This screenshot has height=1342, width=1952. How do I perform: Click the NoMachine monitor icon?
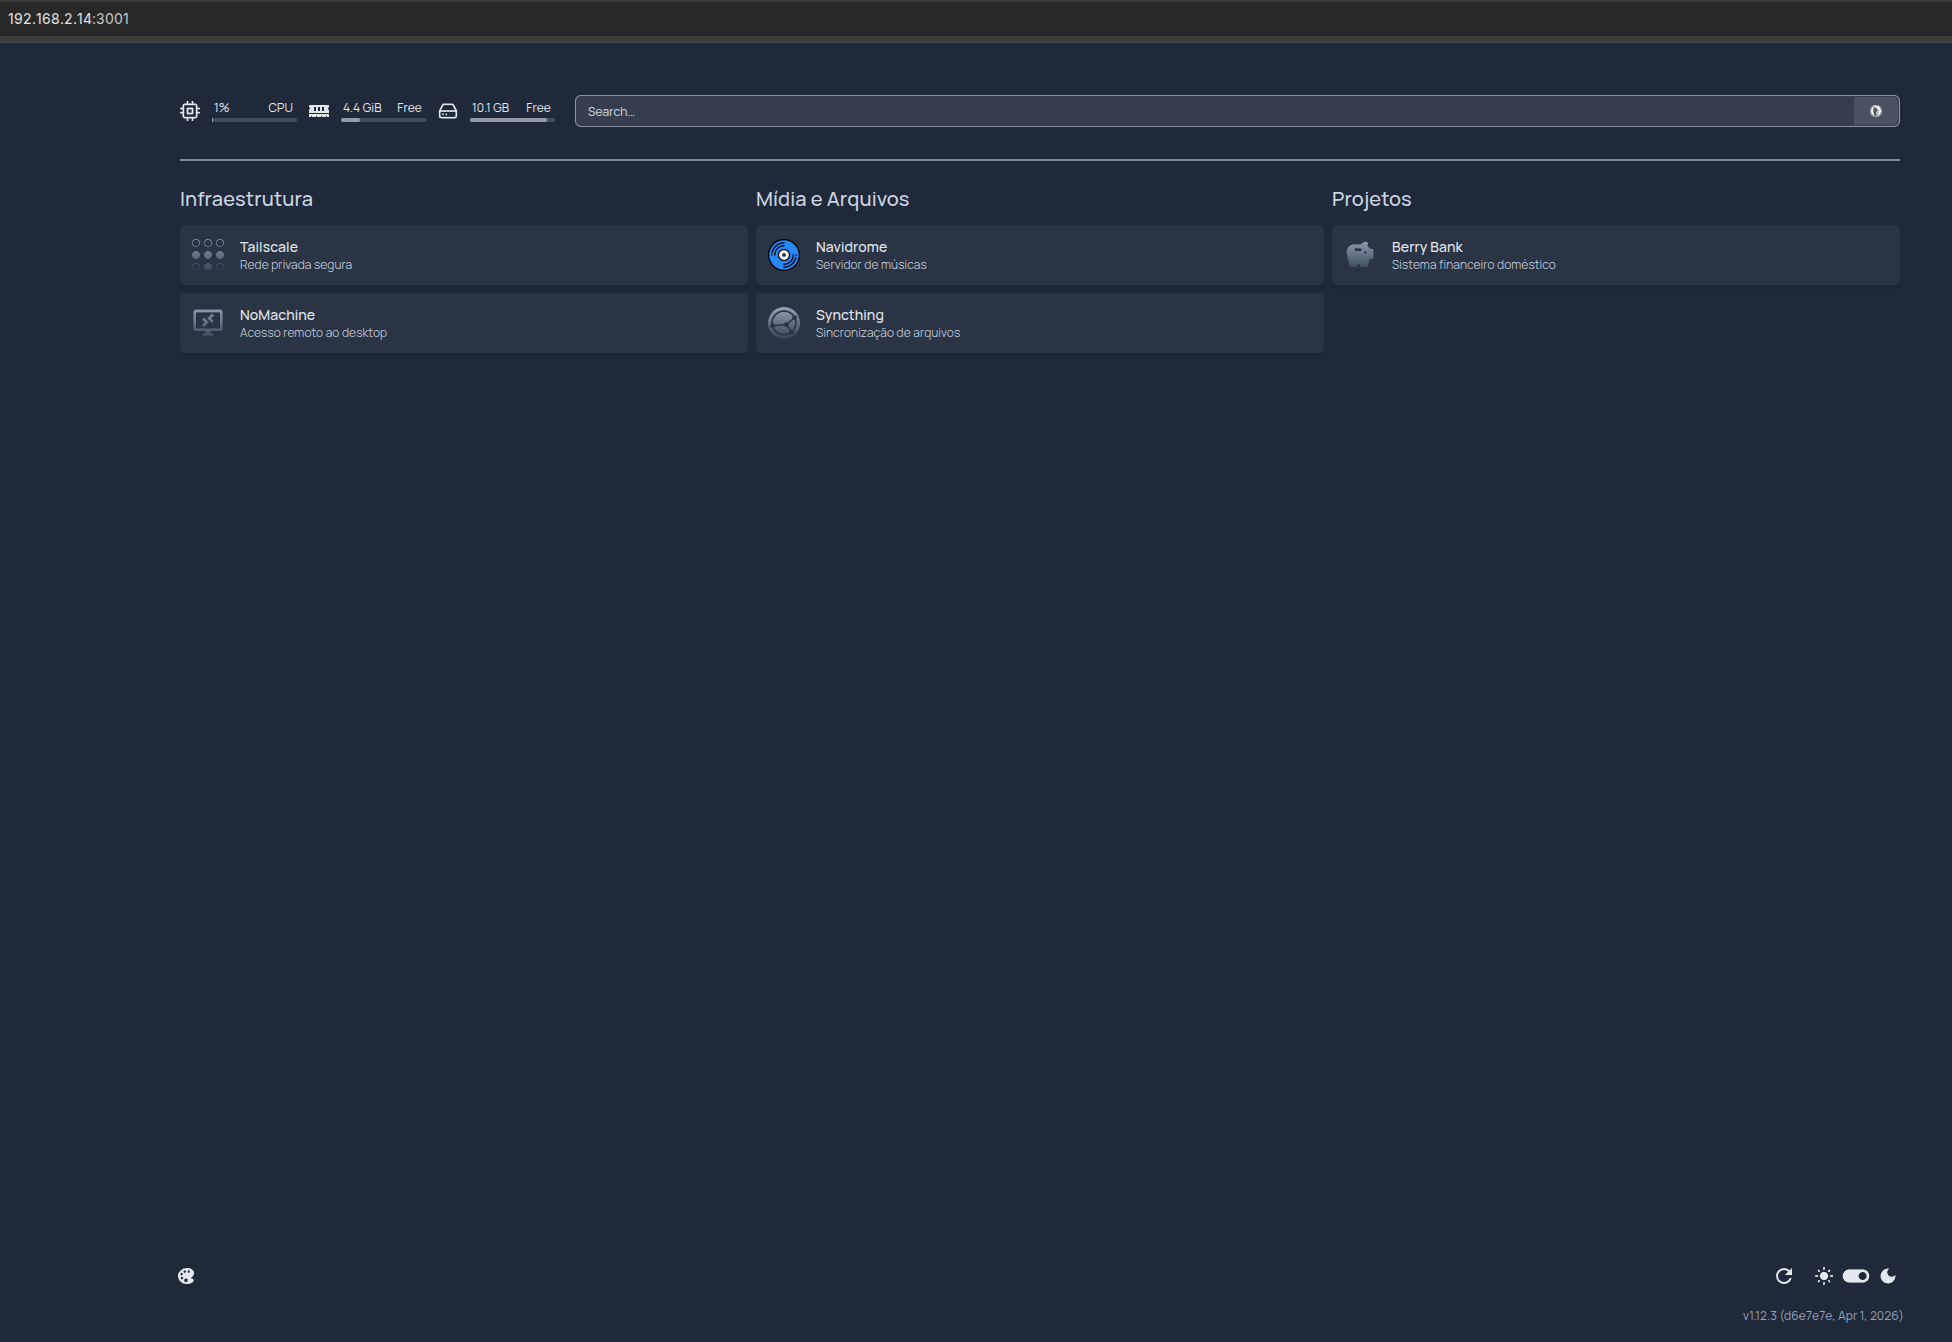click(208, 322)
